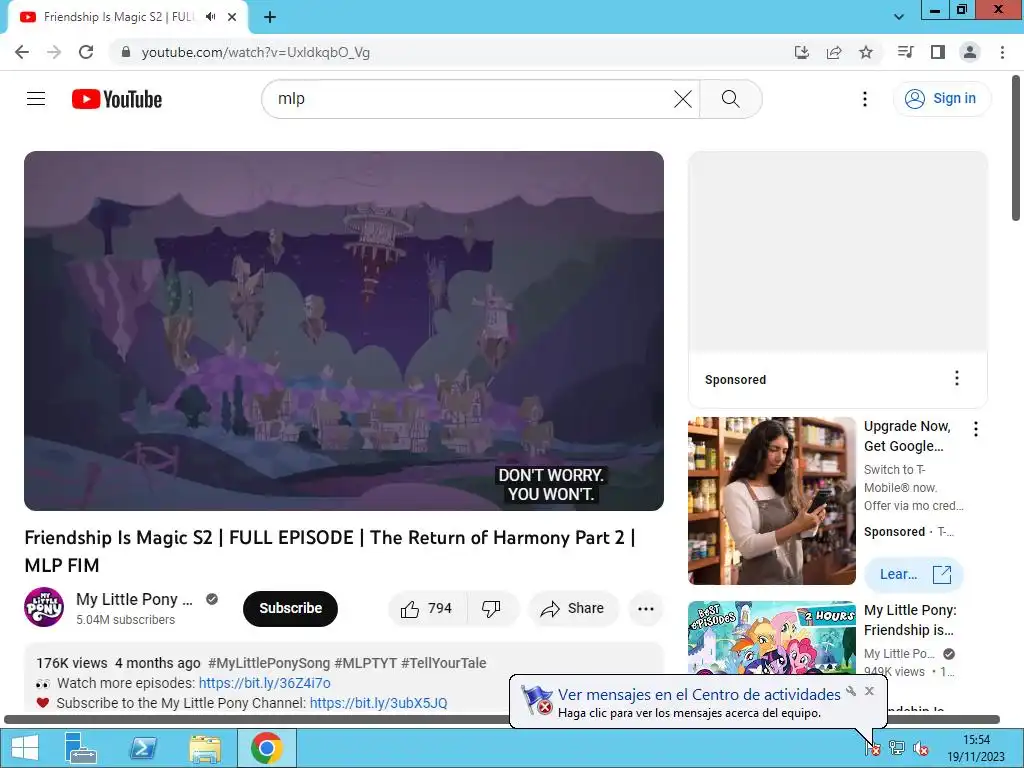This screenshot has width=1024, height=768.
Task: Go back with the browser back arrow
Action: [x=22, y=52]
